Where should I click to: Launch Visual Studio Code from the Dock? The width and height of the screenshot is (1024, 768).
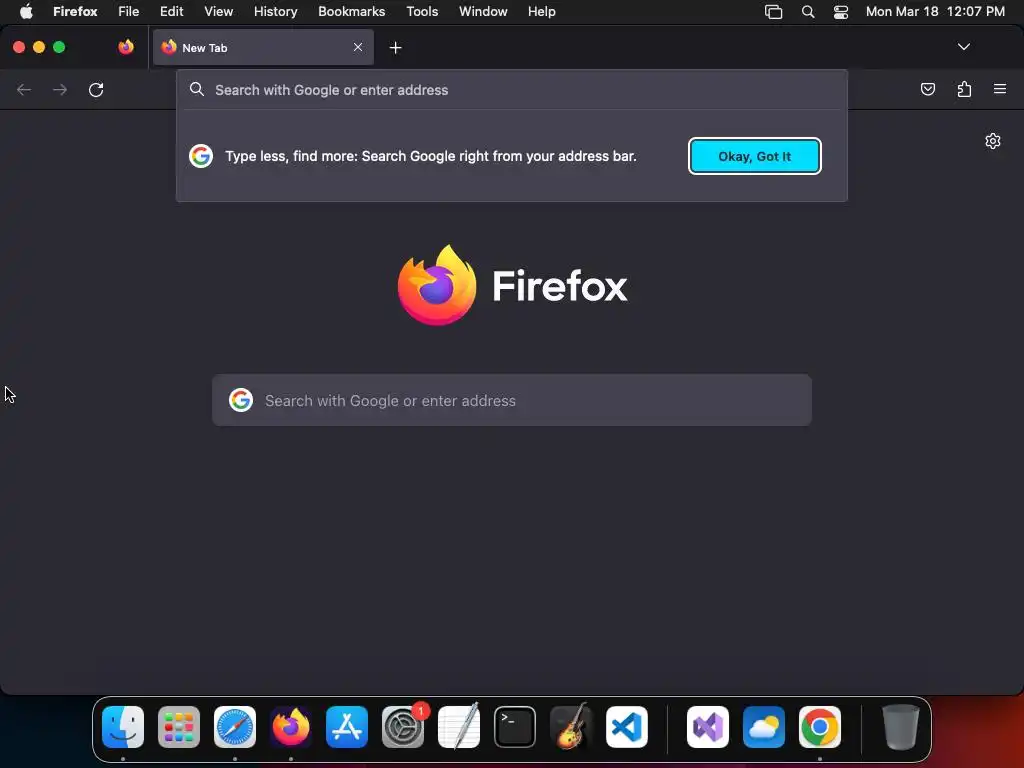(627, 727)
